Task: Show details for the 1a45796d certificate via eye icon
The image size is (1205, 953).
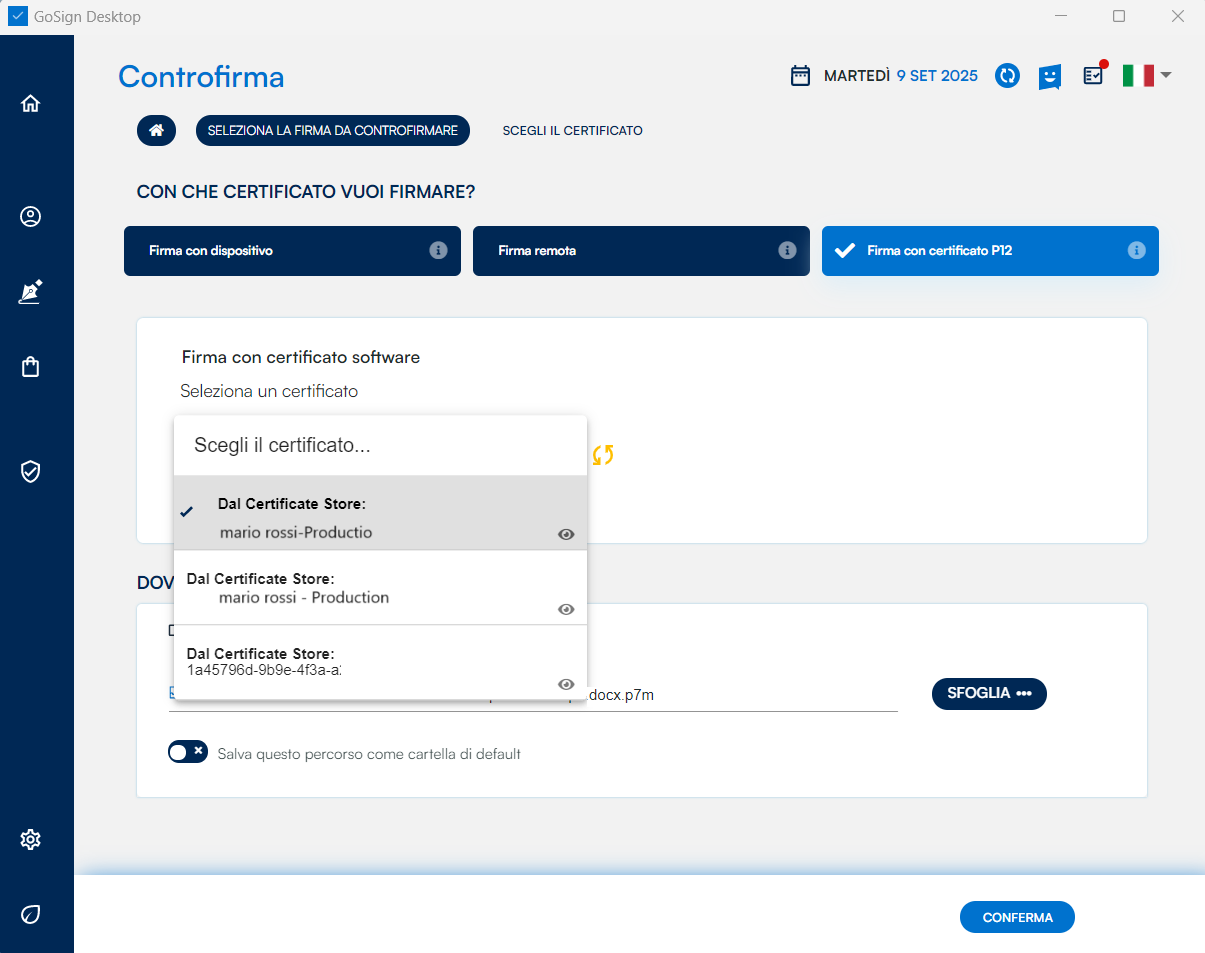Action: click(x=566, y=684)
